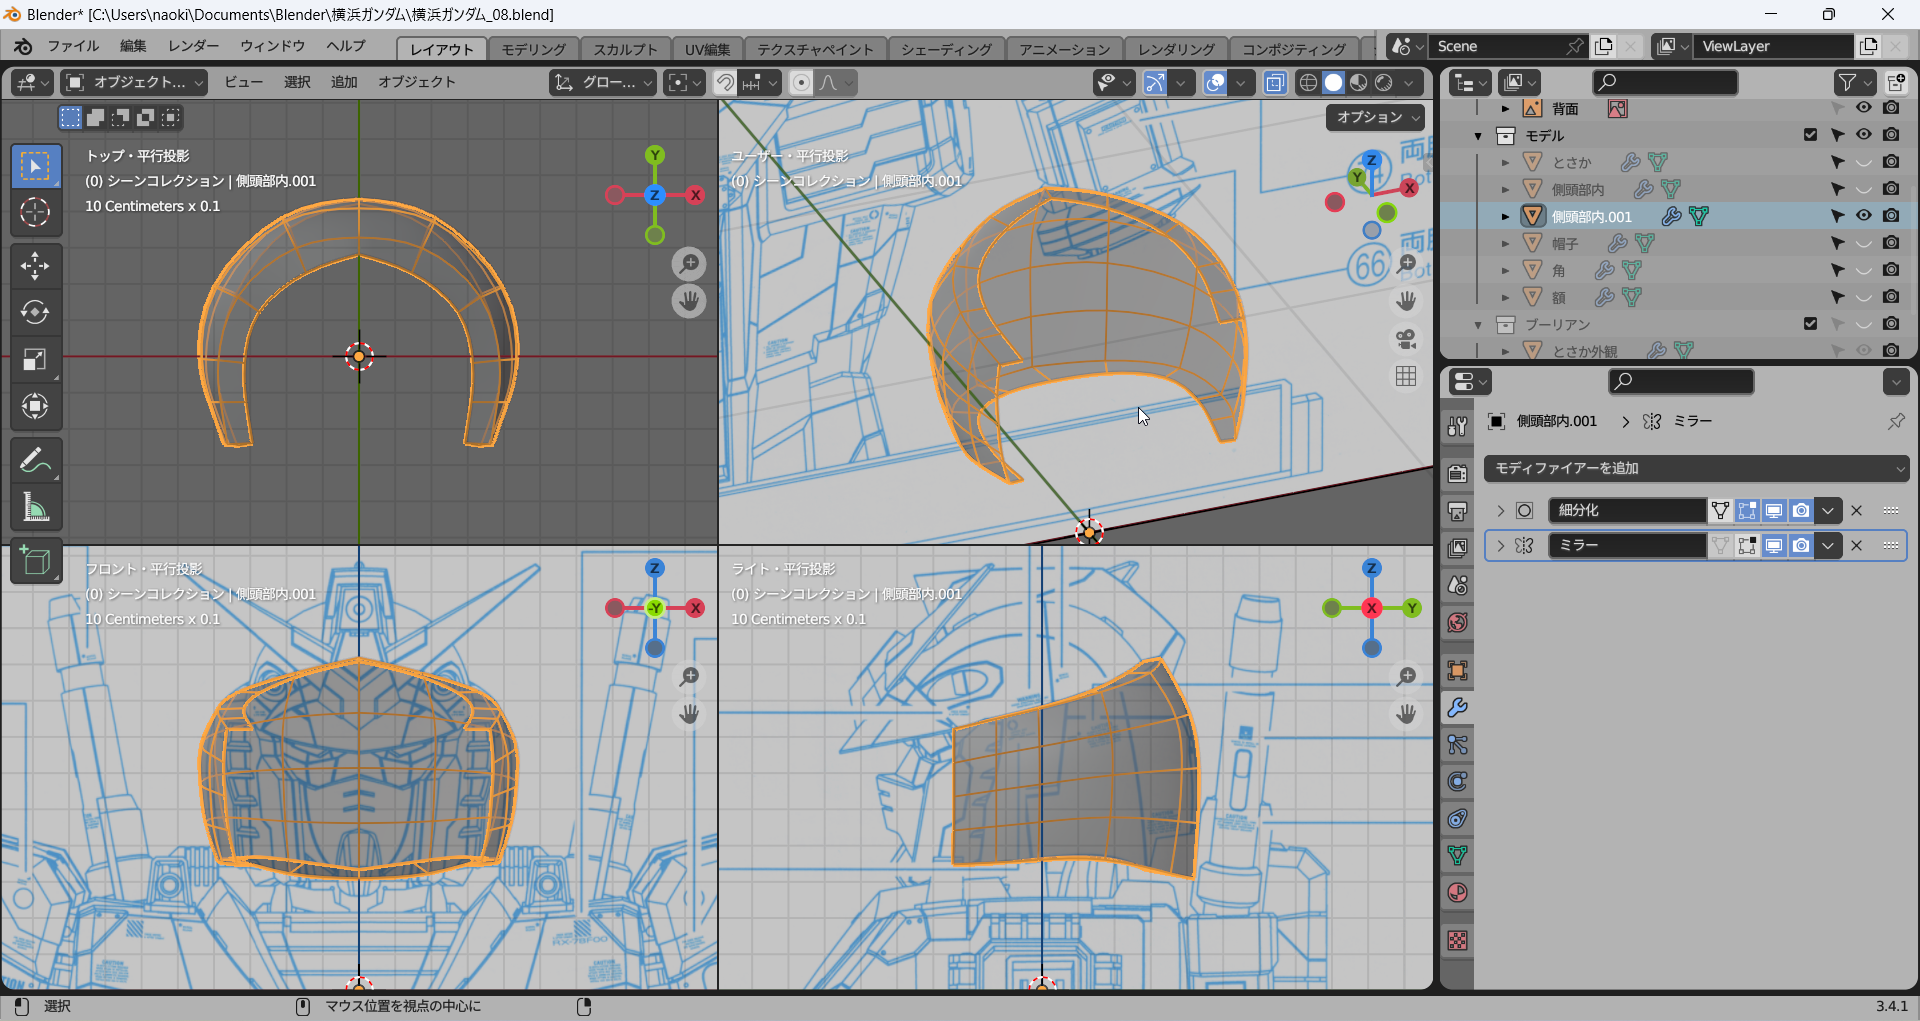Viewport: 1920px width, 1021px height.
Task: Uncheck the モデル collection checkbox
Action: pos(1810,135)
